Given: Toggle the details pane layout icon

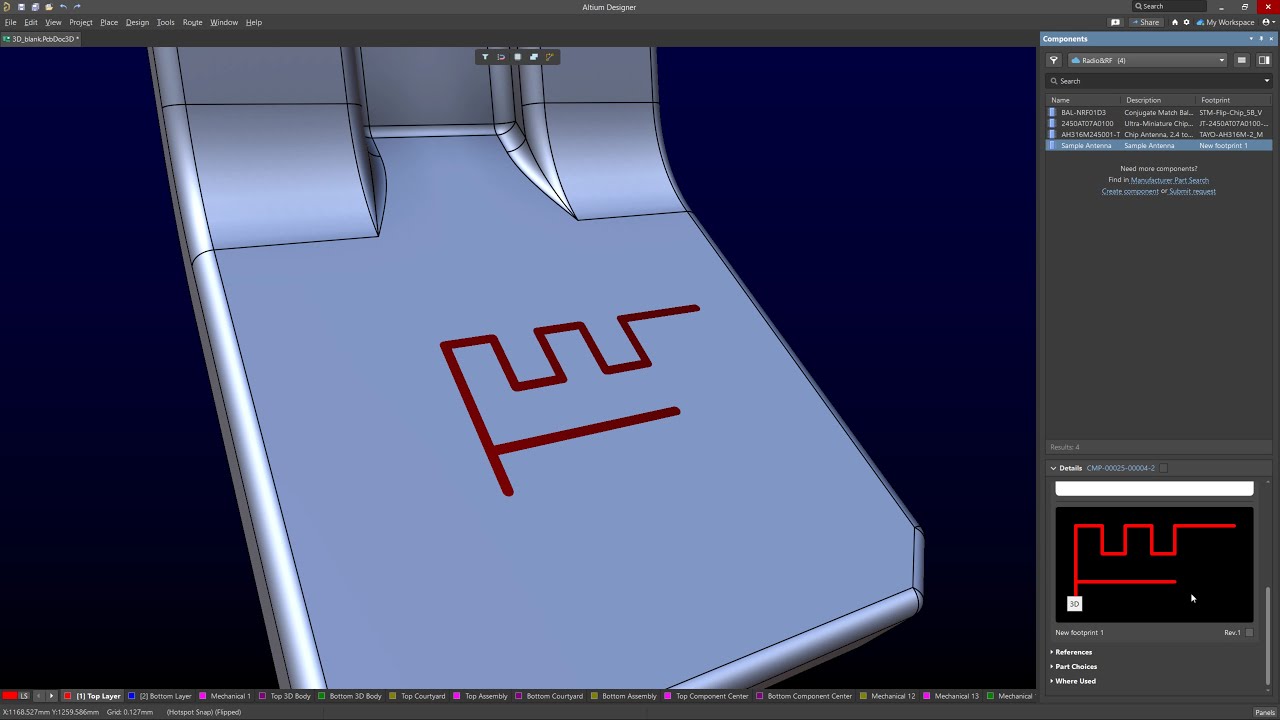Looking at the screenshot, I should click(x=1264, y=60).
